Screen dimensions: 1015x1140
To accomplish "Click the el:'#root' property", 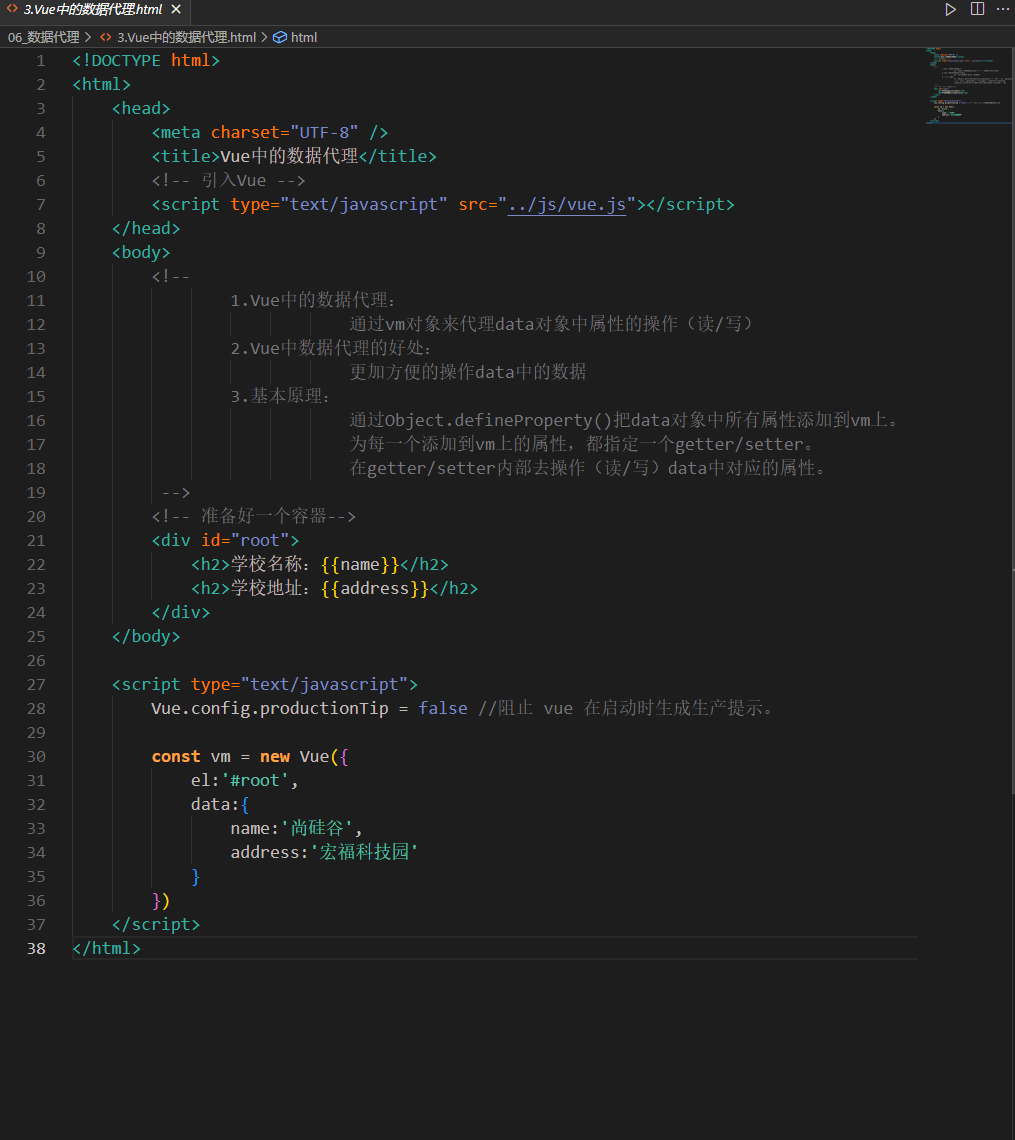I will 245,780.
